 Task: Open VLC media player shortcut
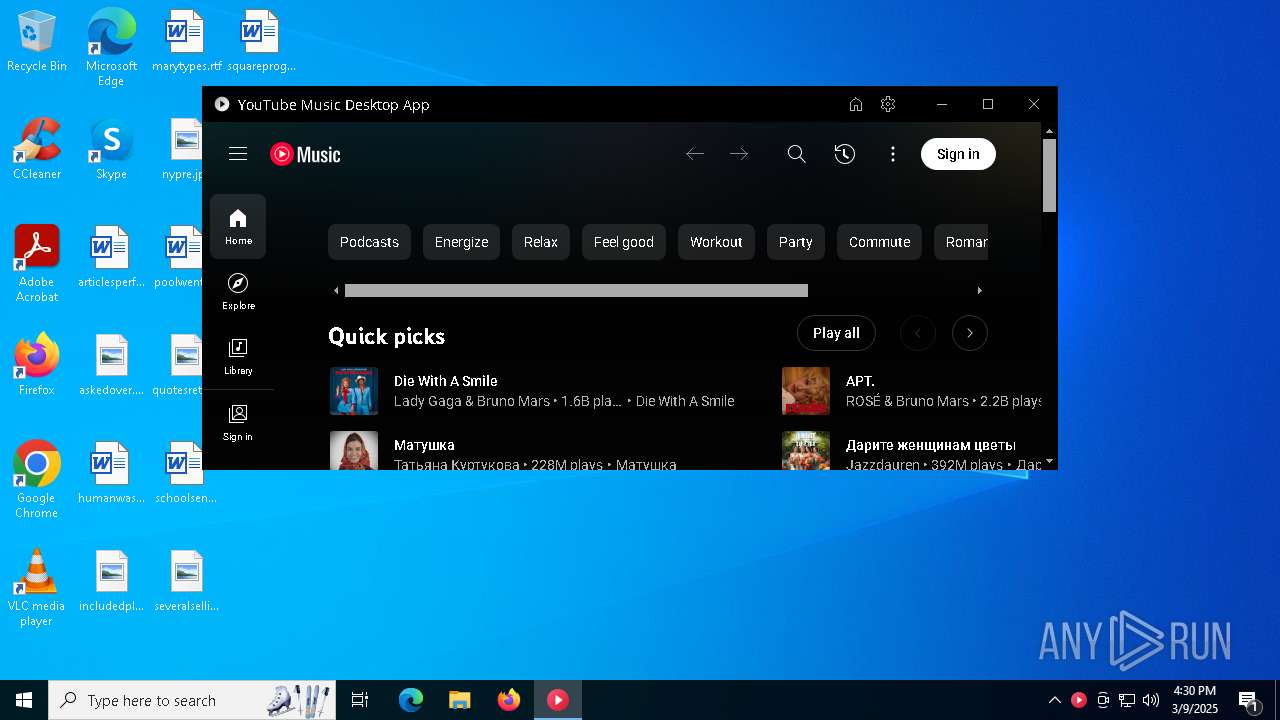(37, 588)
